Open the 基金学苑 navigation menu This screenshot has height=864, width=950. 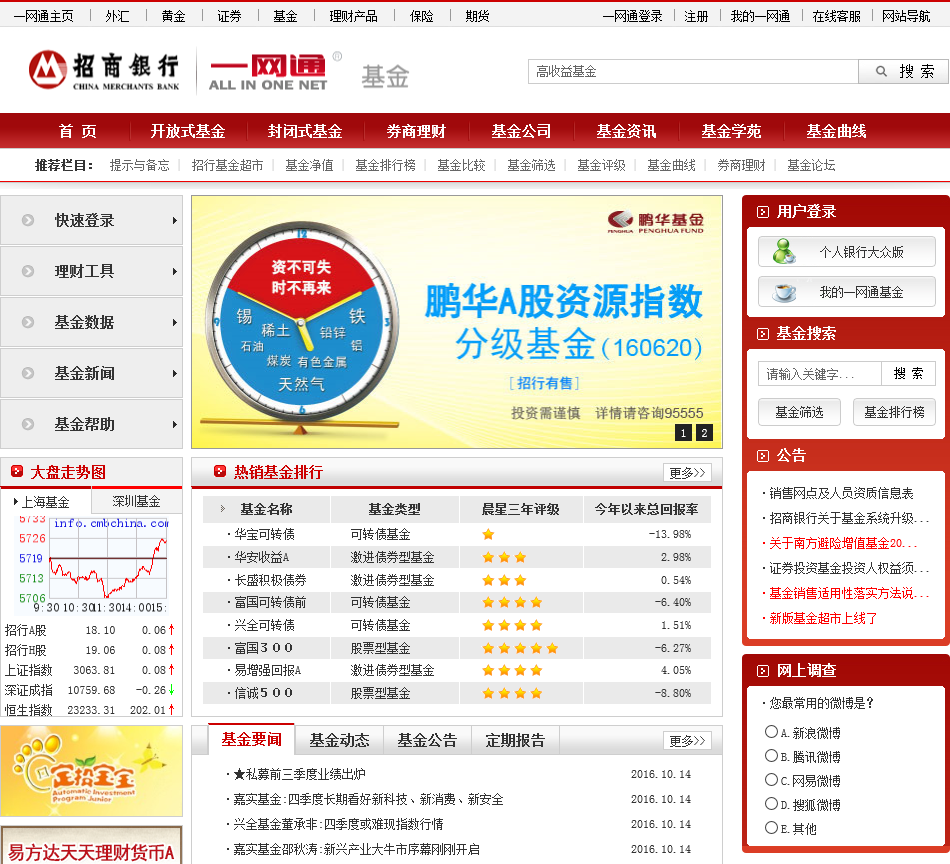click(731, 131)
